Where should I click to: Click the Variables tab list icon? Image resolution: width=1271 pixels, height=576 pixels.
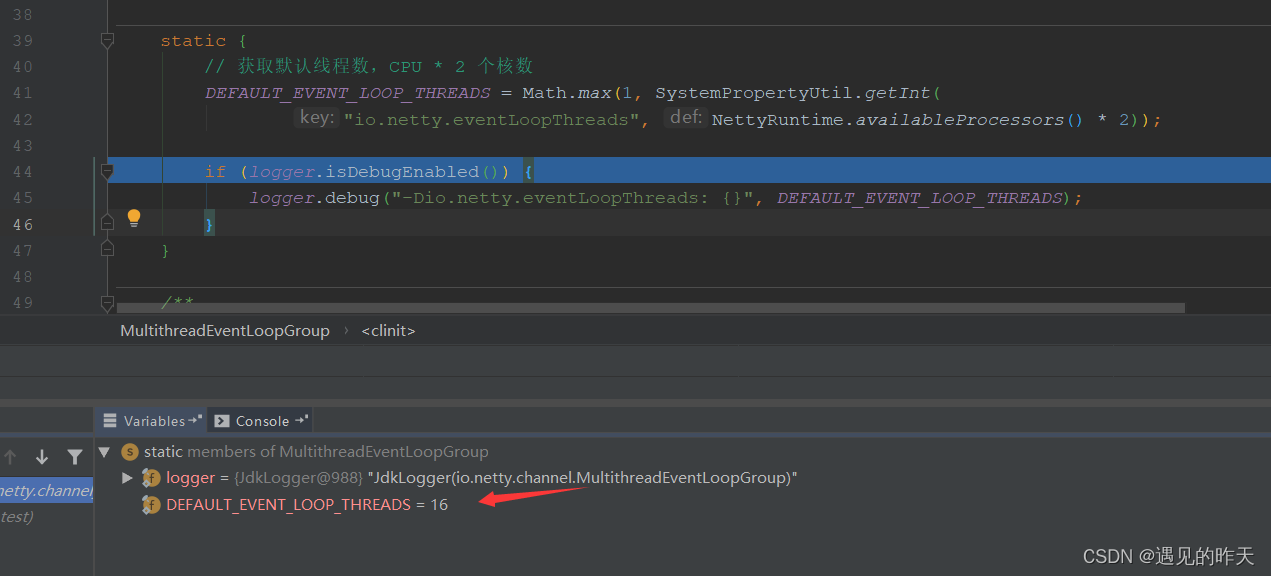tap(111, 421)
